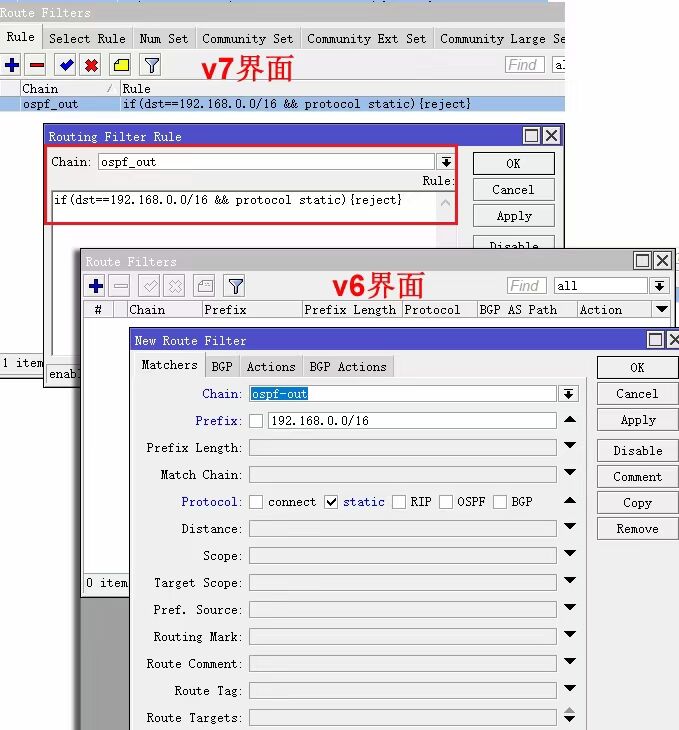Viewport: 679px width, 730px height.
Task: Click the blue plus add icon in v7 toolbar
Action: coord(12,65)
